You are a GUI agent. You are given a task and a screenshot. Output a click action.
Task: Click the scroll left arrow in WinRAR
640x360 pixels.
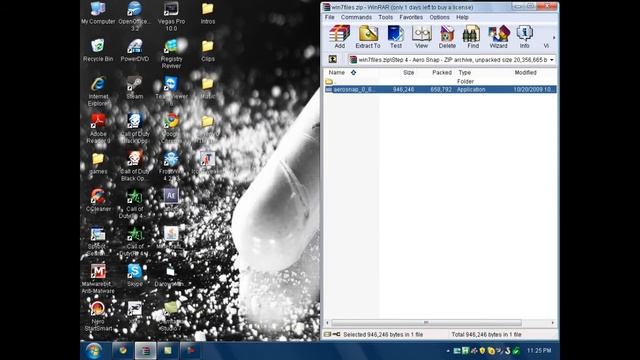[x=327, y=322]
